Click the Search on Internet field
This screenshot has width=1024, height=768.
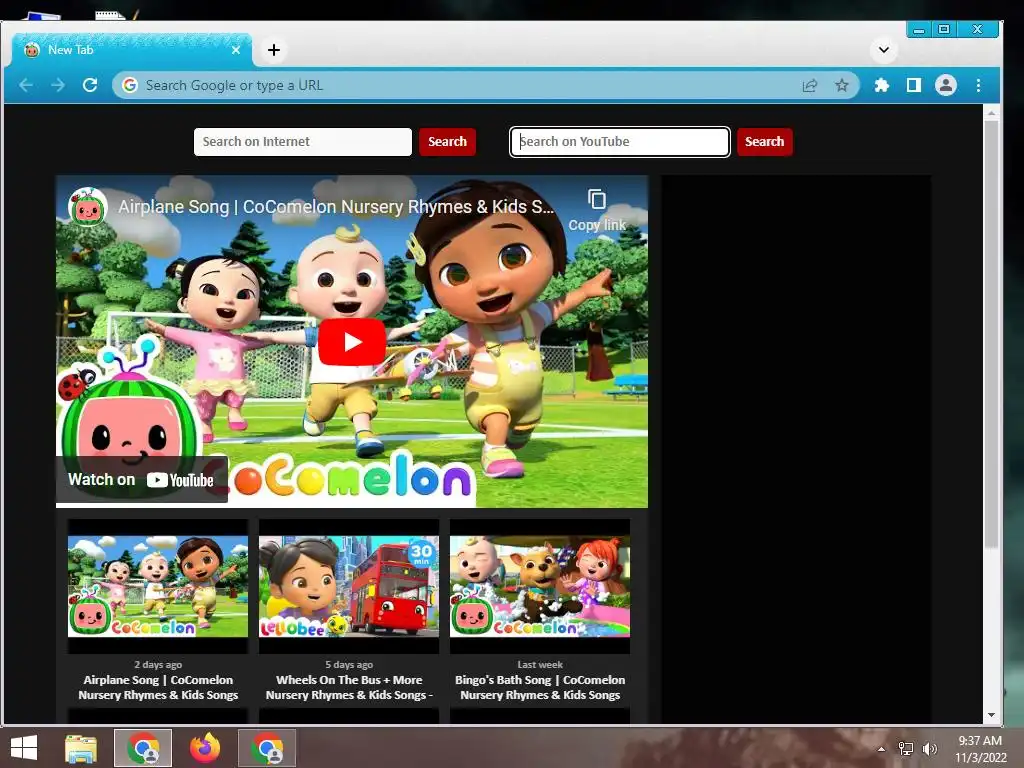(303, 142)
